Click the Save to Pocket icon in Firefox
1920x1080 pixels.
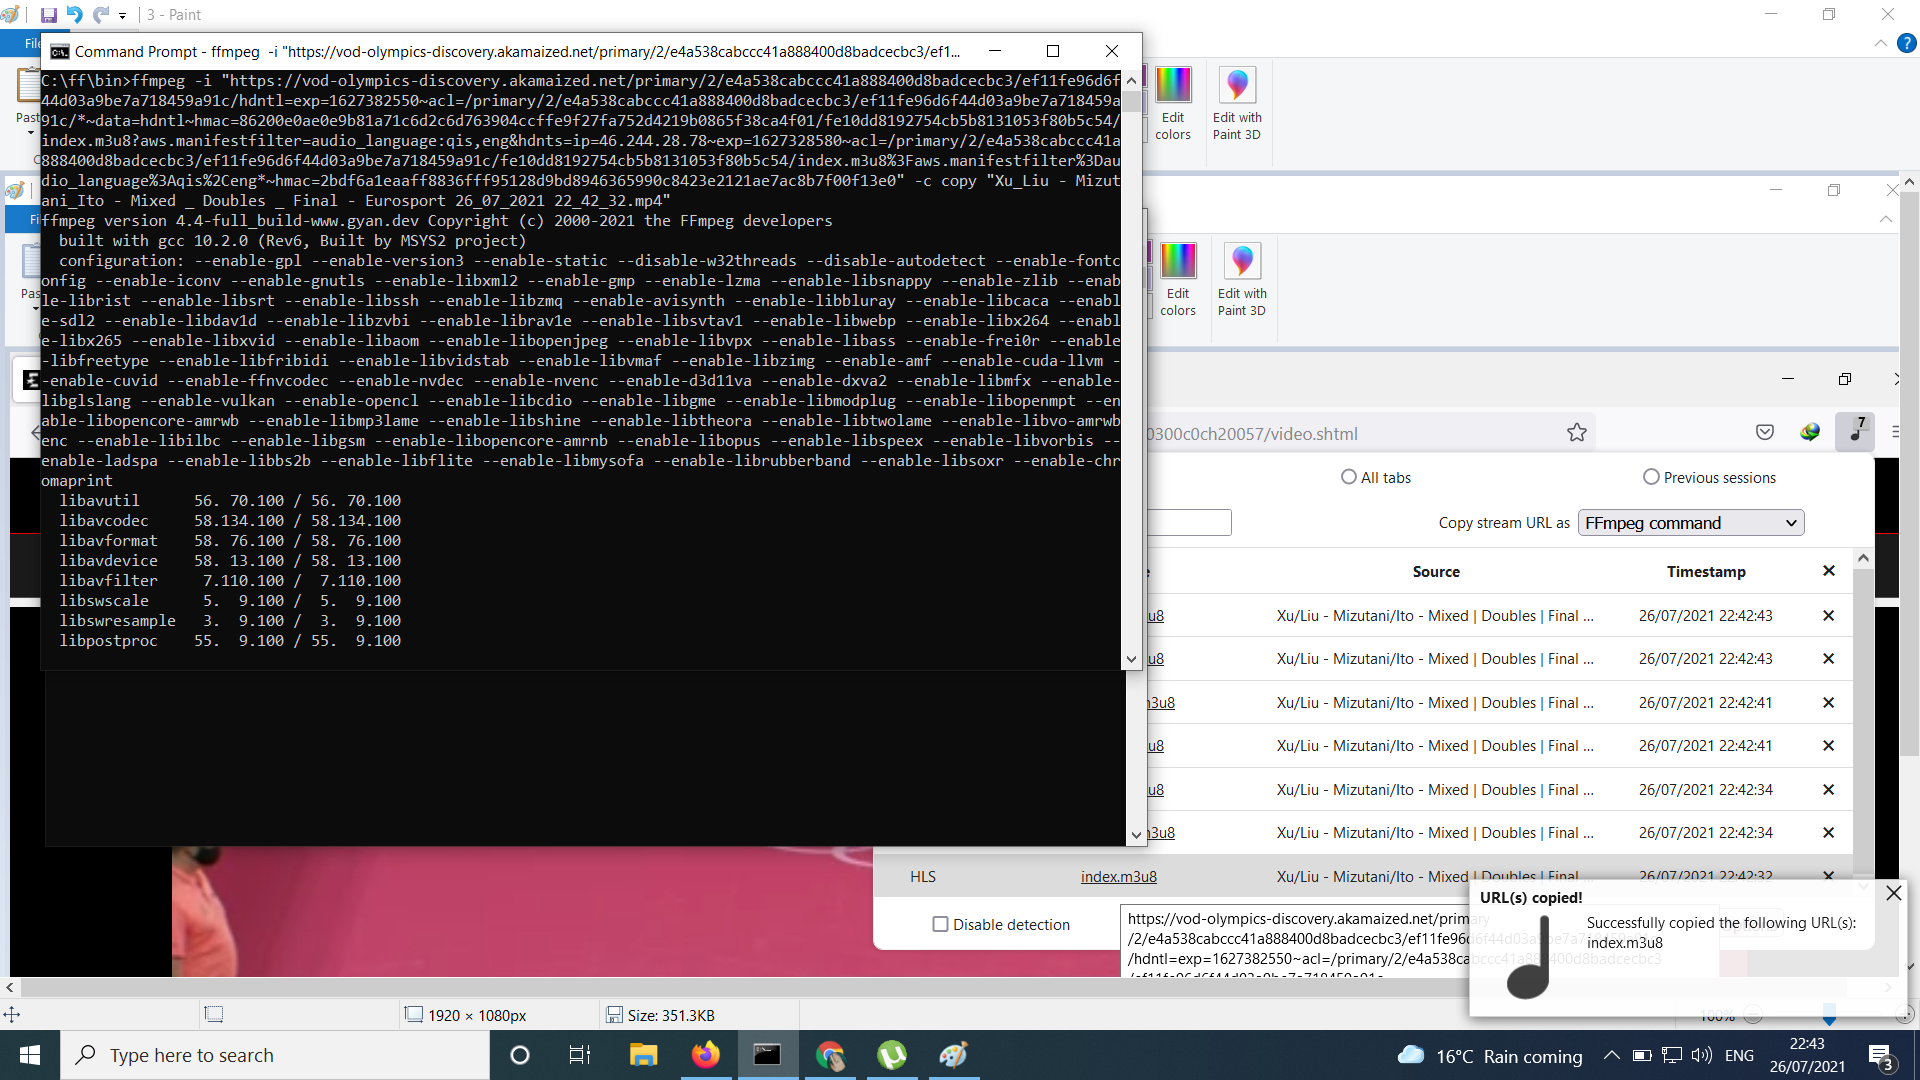pyautogui.click(x=1765, y=432)
